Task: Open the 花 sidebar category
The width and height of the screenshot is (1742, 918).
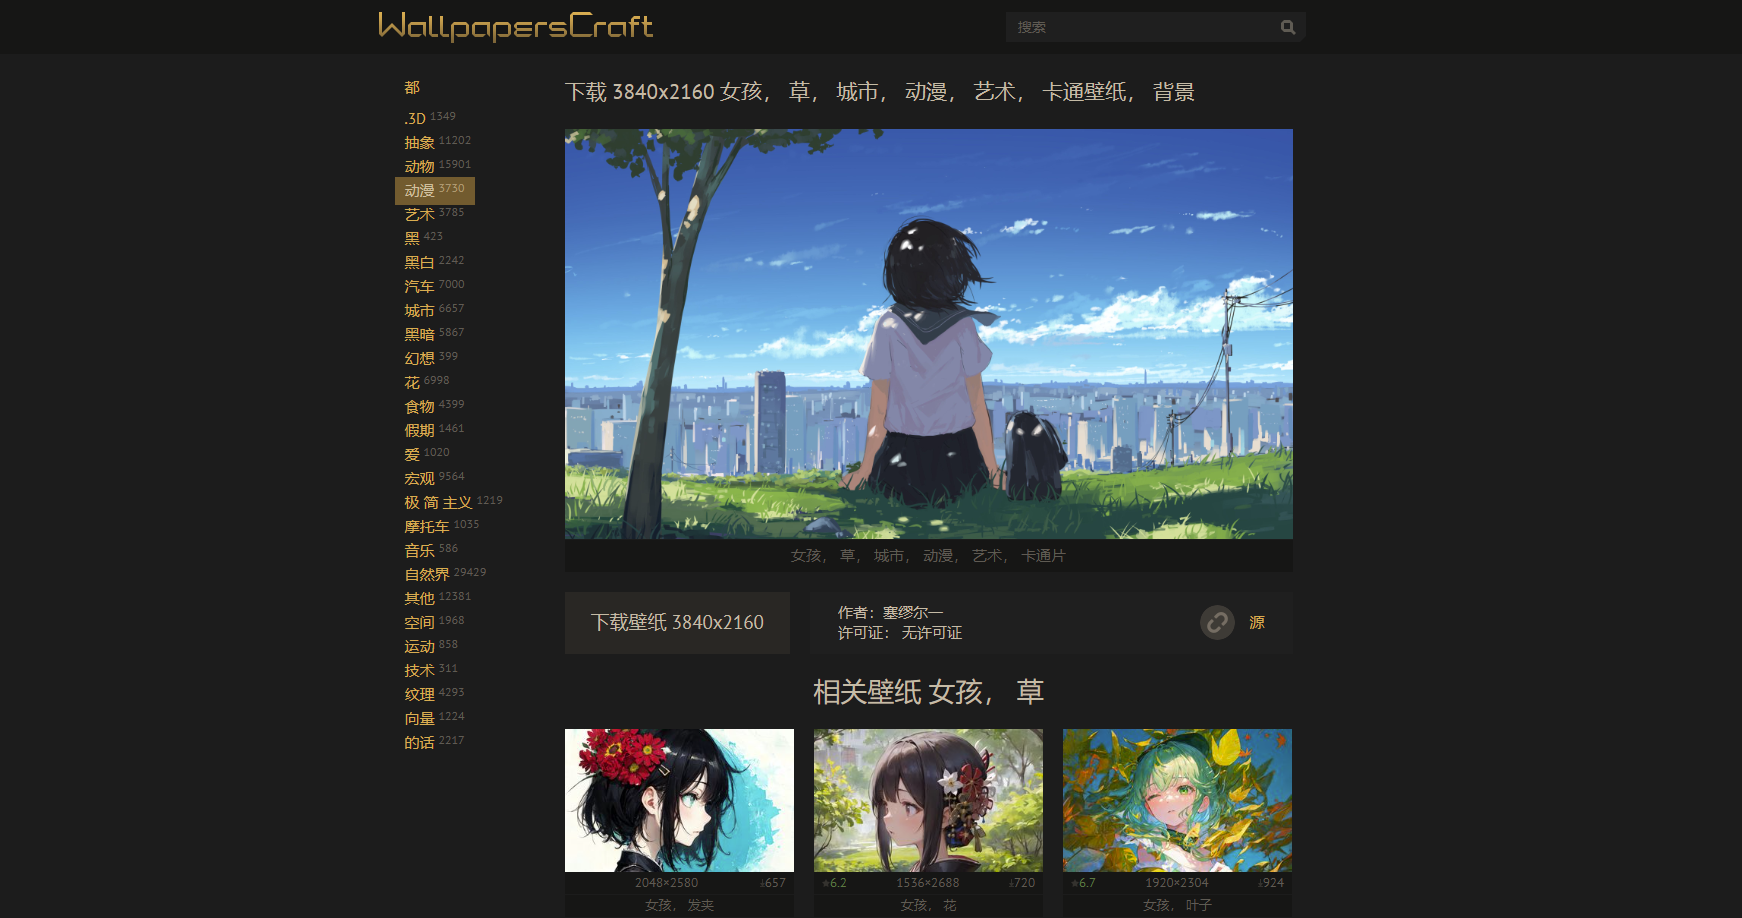Action: click(412, 382)
